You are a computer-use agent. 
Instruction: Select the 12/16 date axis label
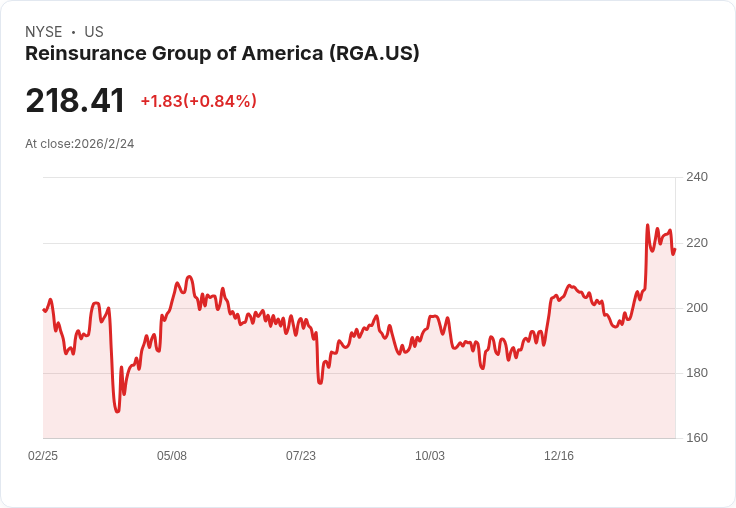click(x=559, y=456)
